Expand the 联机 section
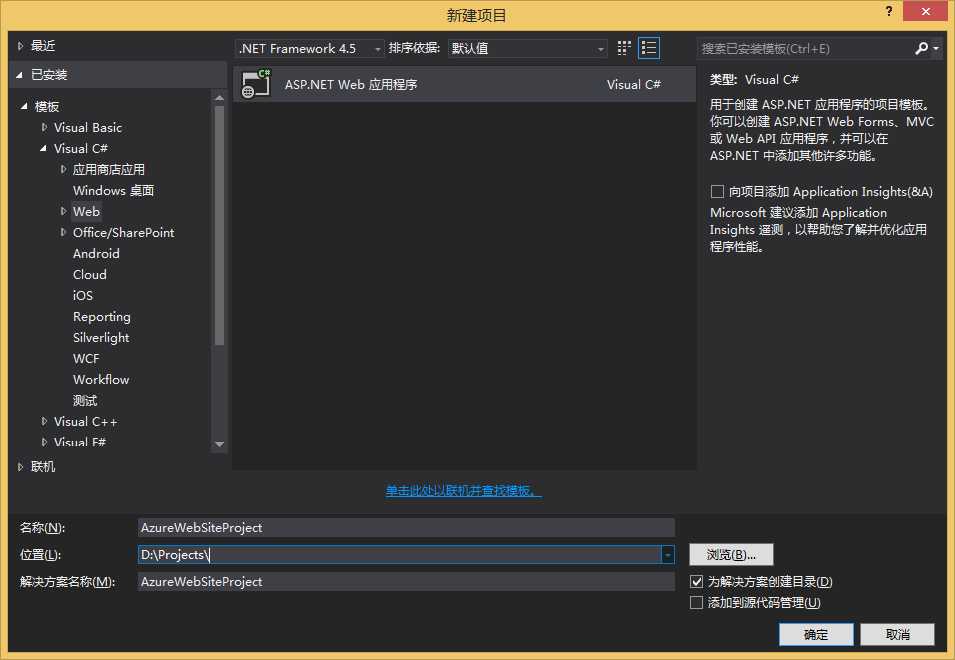 [x=20, y=466]
